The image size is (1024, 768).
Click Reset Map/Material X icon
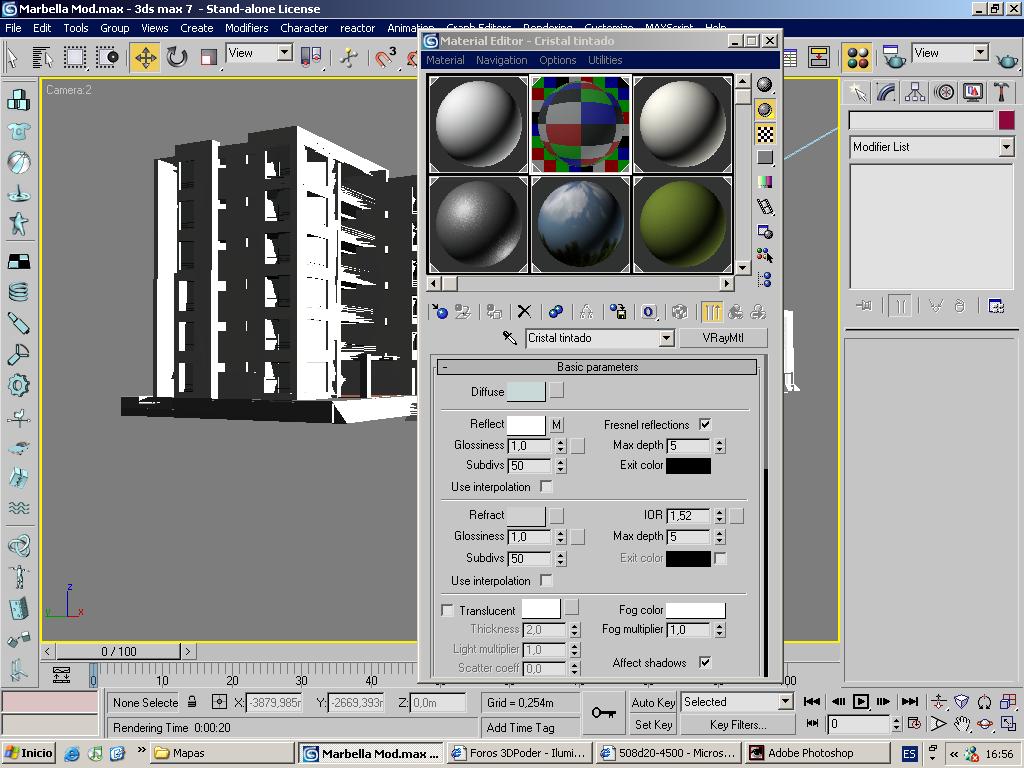click(x=524, y=312)
